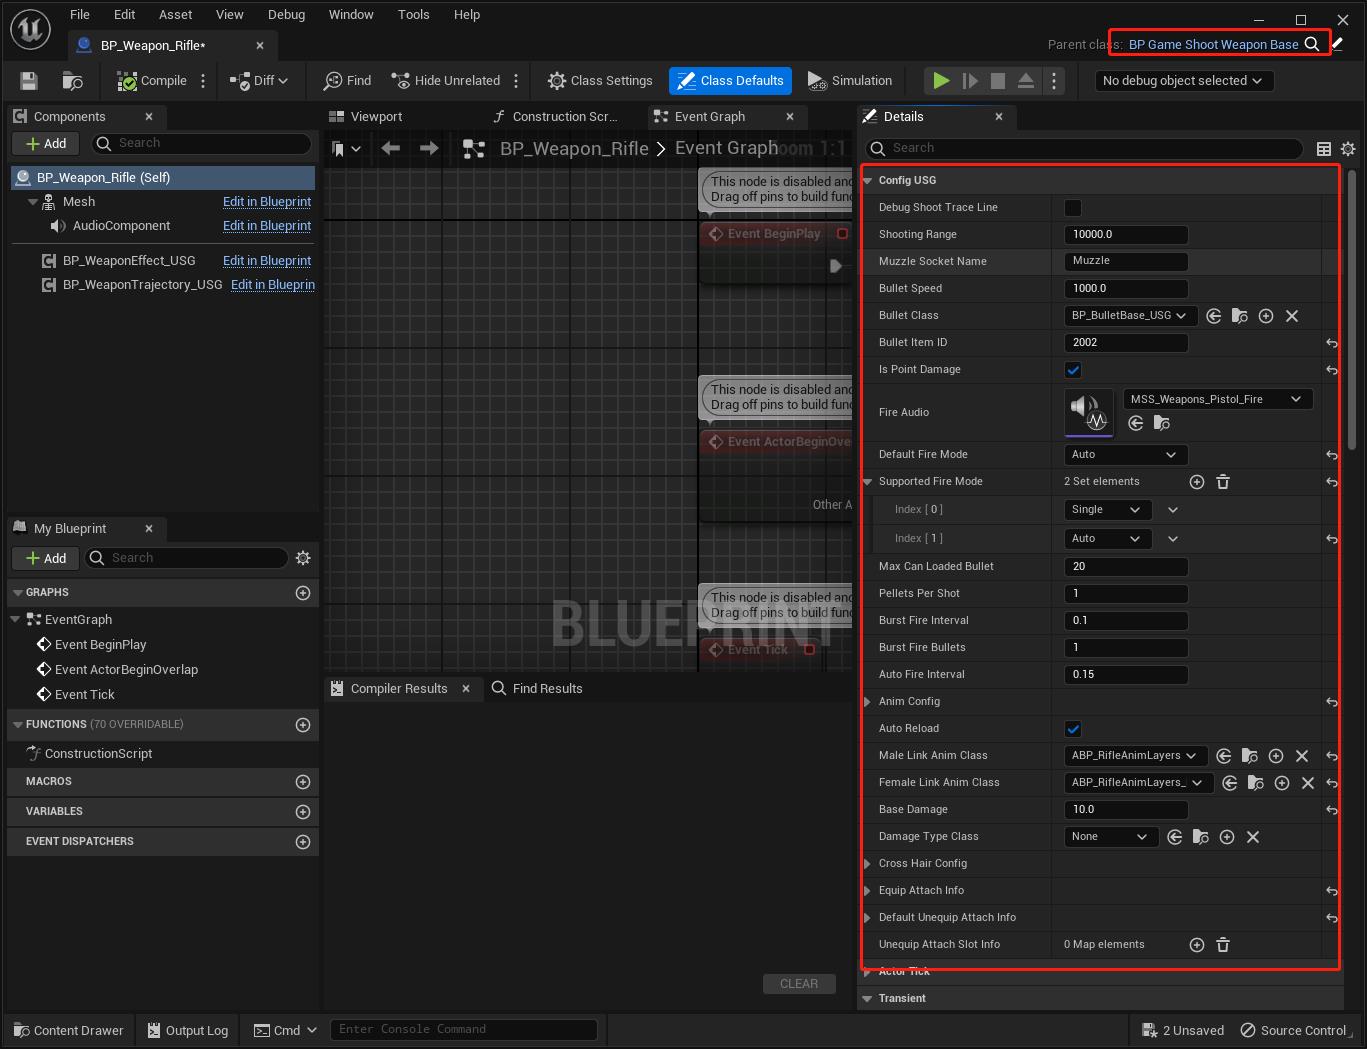The width and height of the screenshot is (1367, 1049).
Task: Collapse the Mesh component tree
Action: pos(33,202)
